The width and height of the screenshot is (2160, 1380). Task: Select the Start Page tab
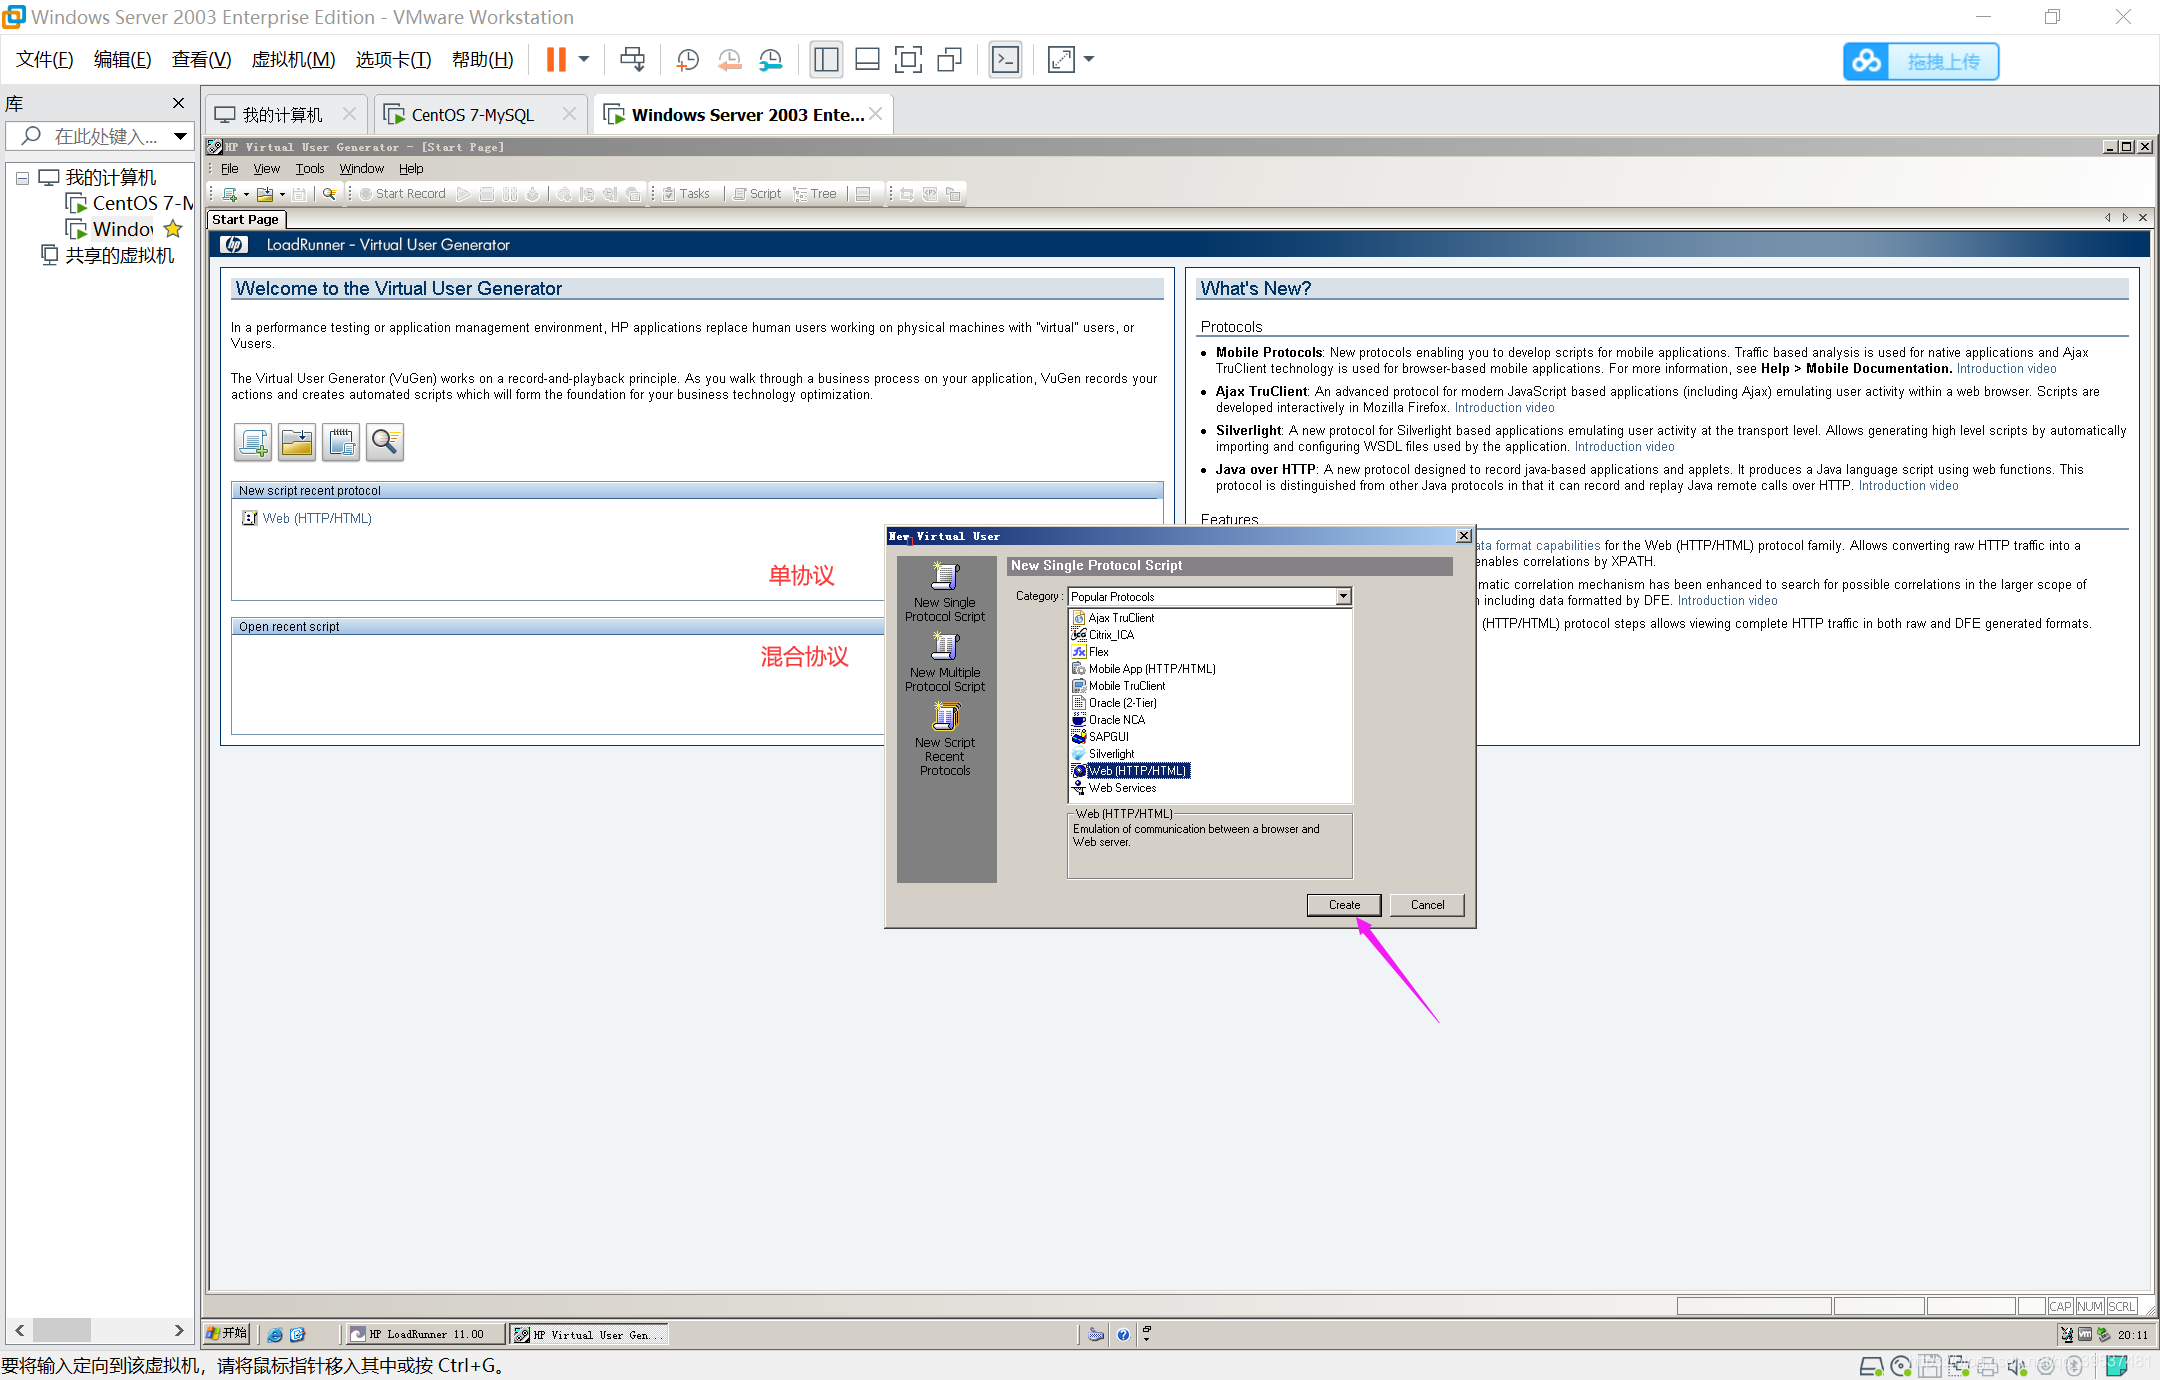(x=246, y=219)
